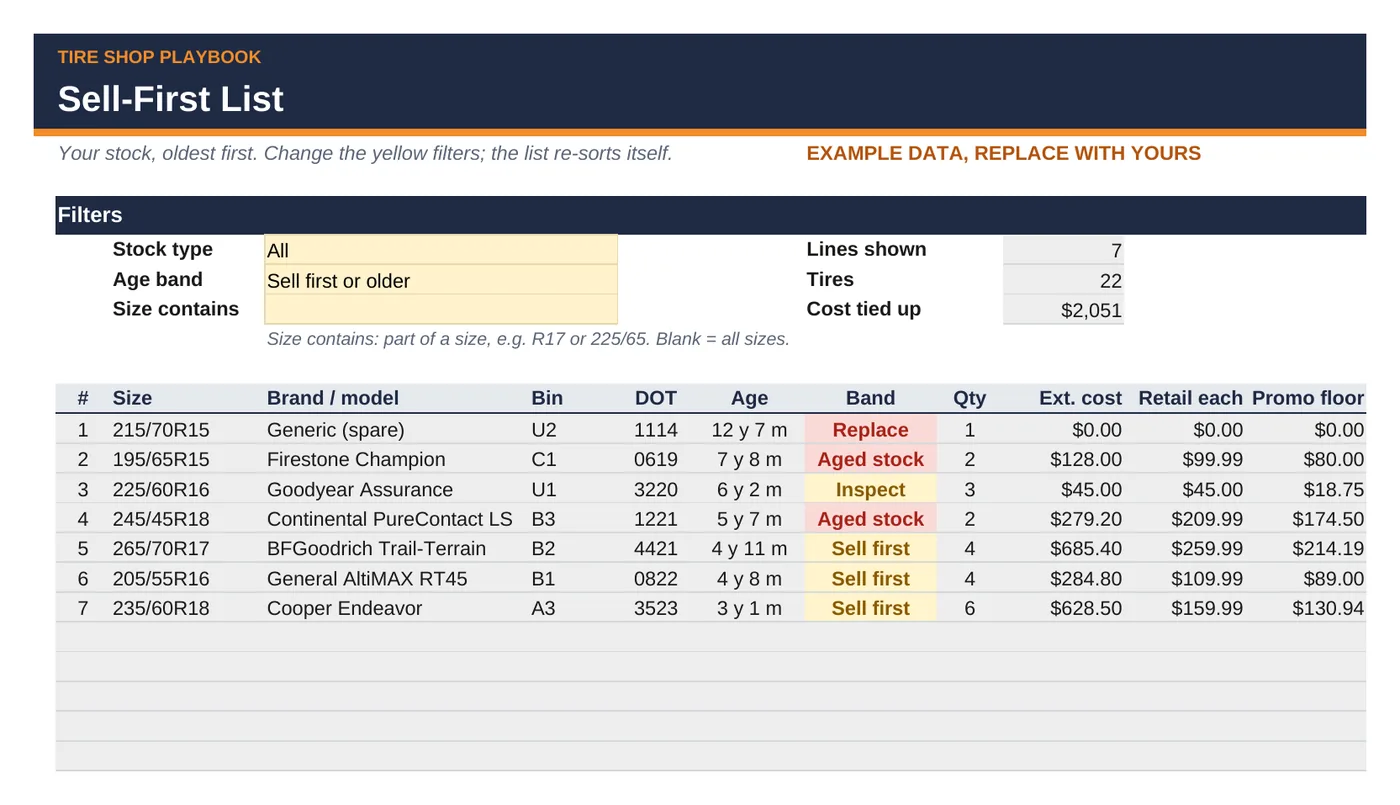Image resolution: width=1400 pixels, height=805 pixels.
Task: Select the Lines shown value 7
Action: pos(1063,250)
